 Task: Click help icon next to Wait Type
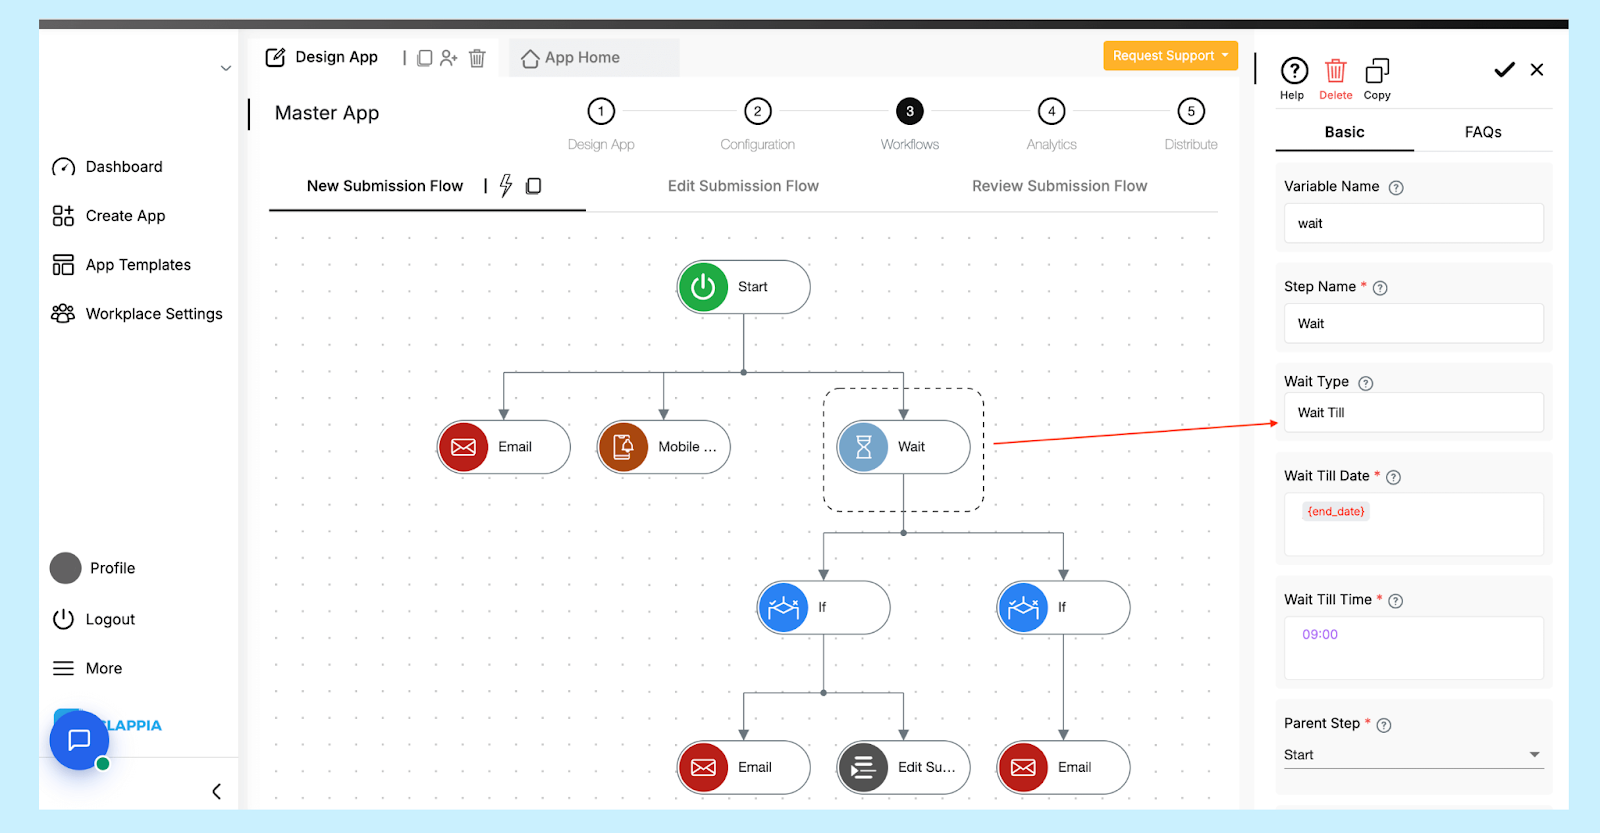point(1366,383)
